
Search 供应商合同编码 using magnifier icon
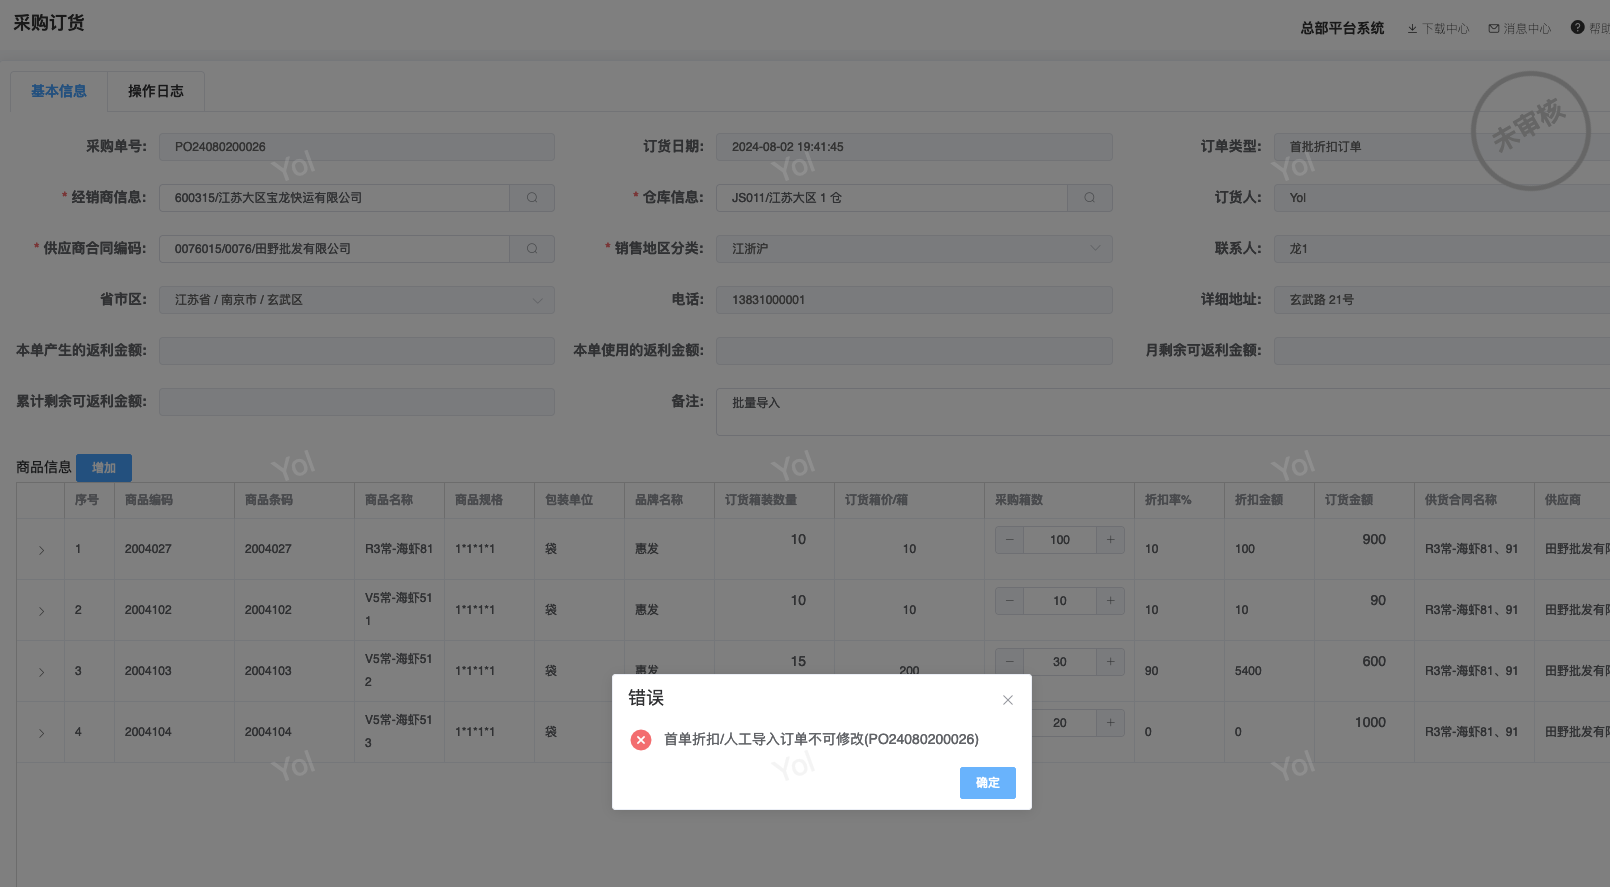coord(532,249)
